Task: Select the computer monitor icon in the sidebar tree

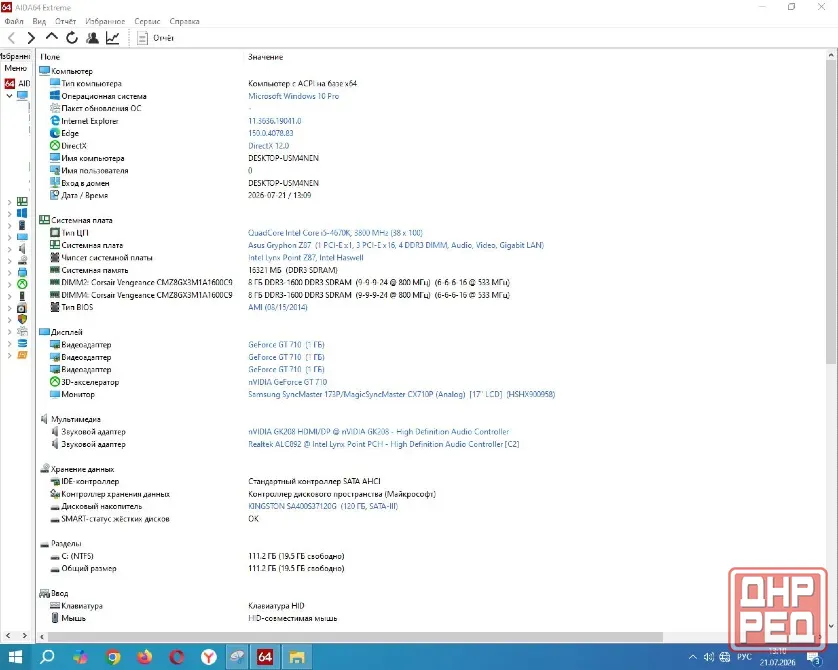Action: [22, 96]
